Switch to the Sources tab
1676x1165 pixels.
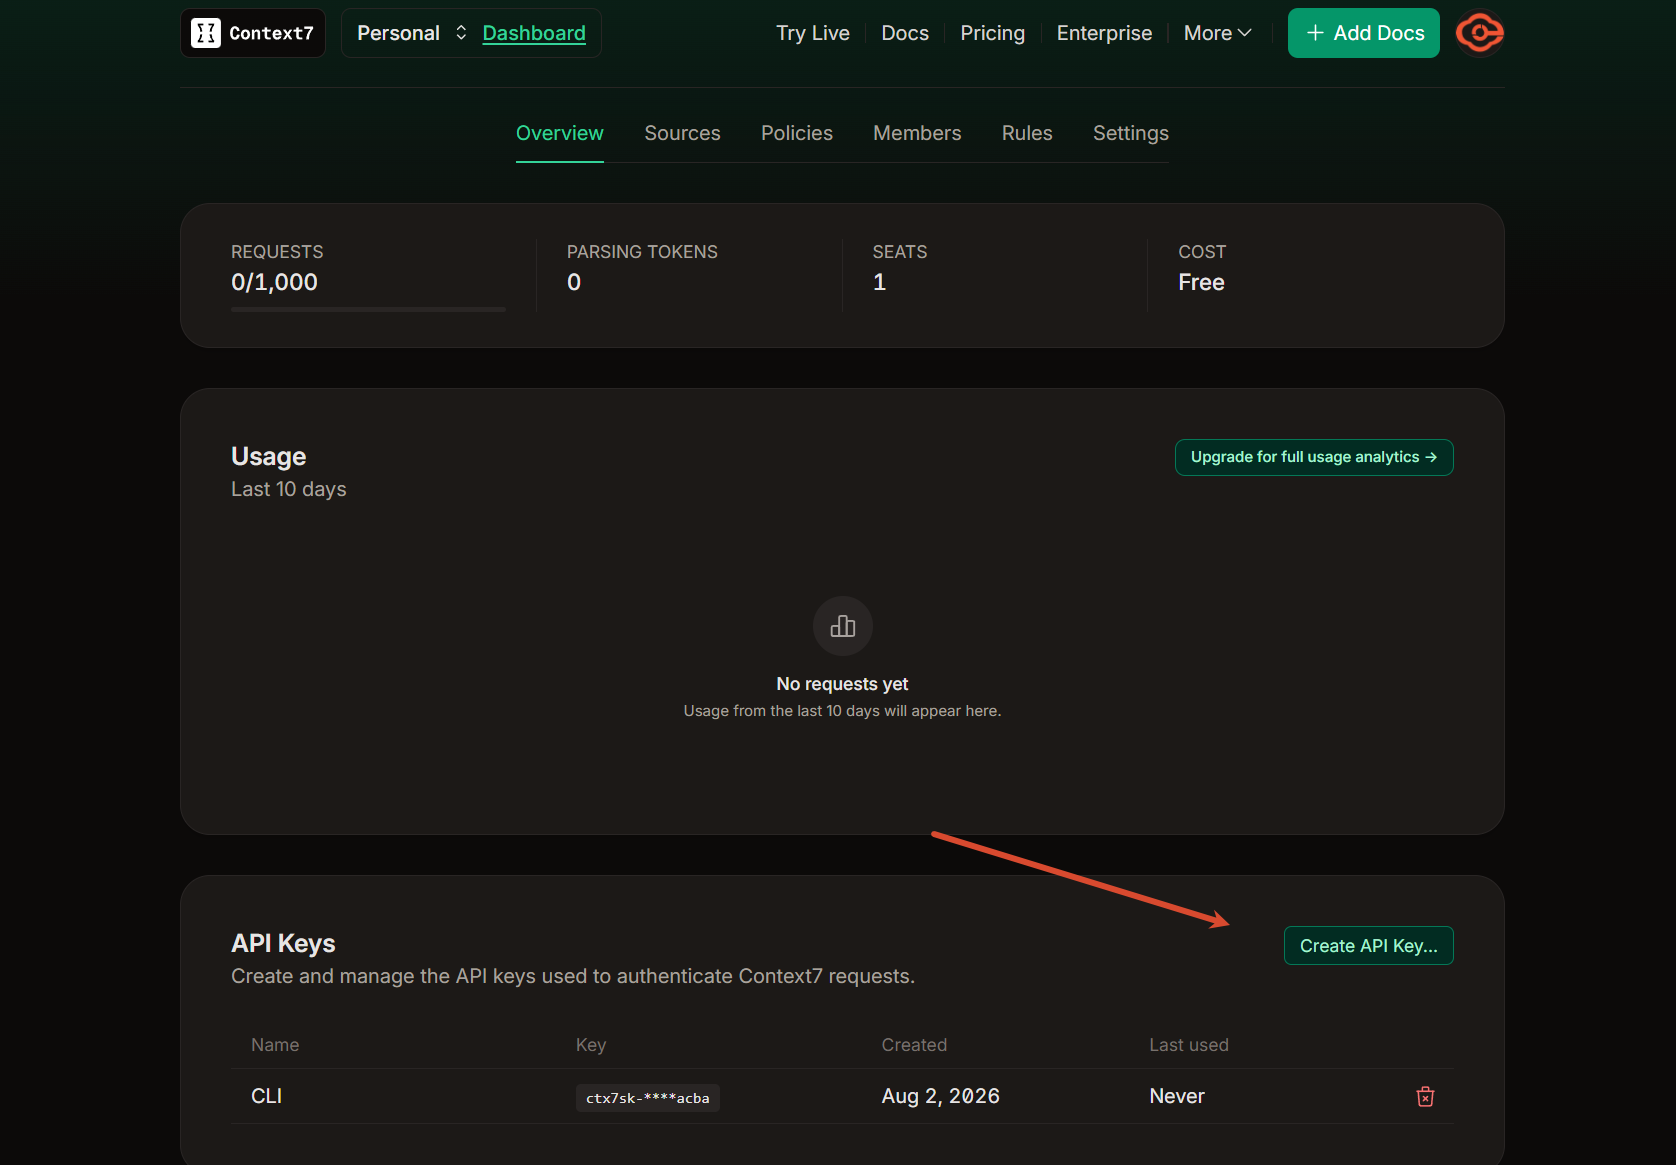tap(682, 133)
